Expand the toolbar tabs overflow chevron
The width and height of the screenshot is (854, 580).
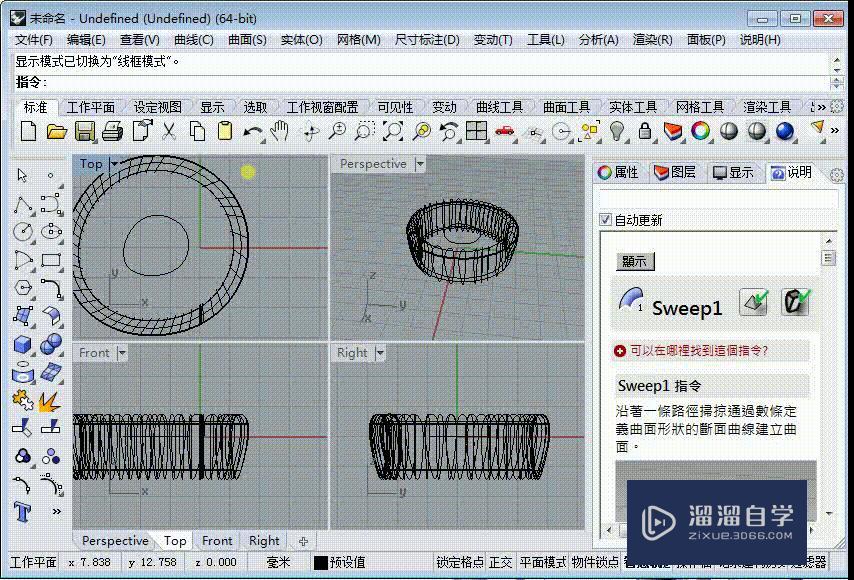point(819,107)
